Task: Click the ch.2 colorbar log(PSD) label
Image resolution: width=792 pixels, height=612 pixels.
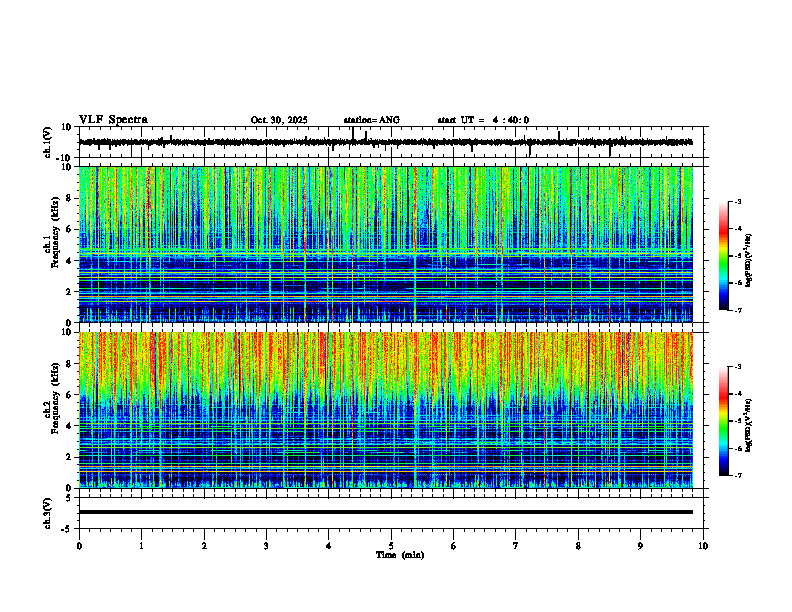Action: click(749, 425)
